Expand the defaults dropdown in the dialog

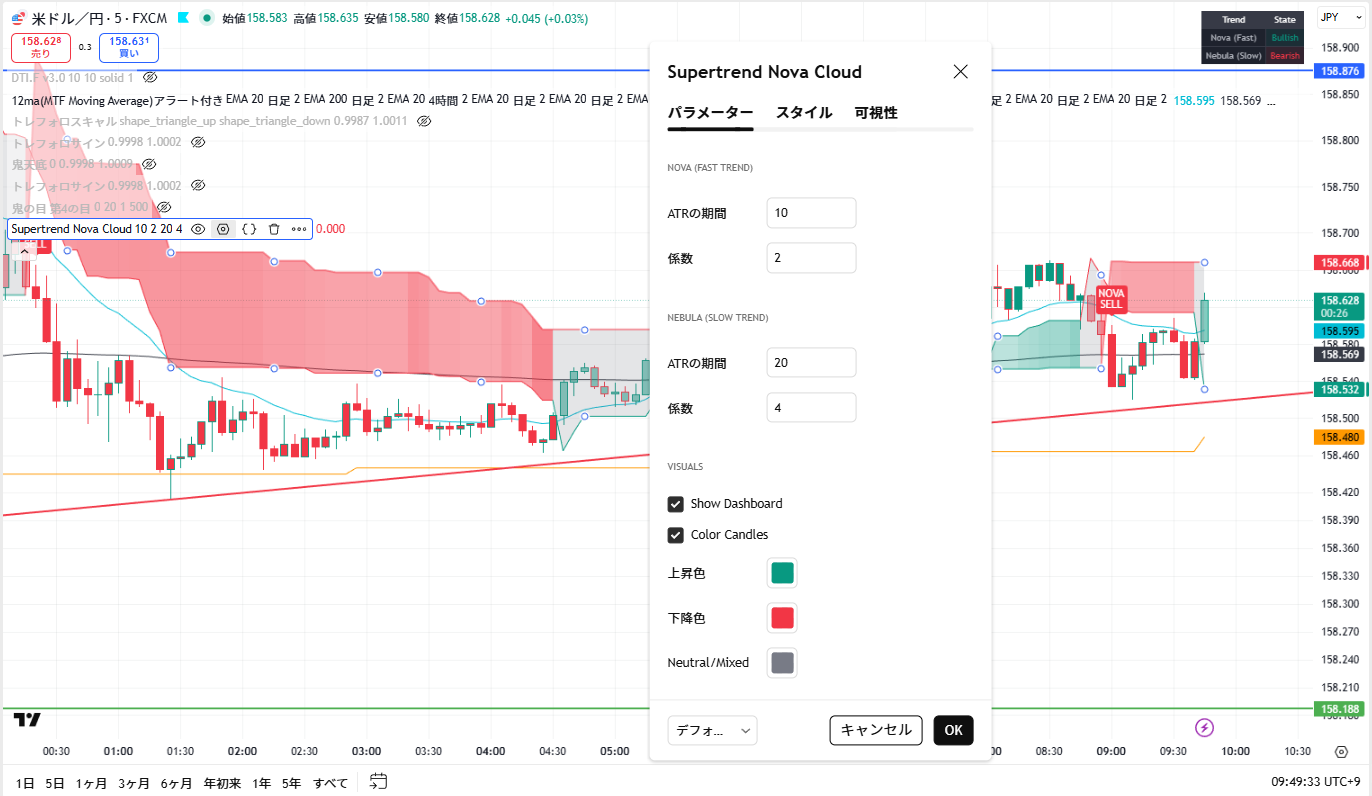tap(712, 730)
